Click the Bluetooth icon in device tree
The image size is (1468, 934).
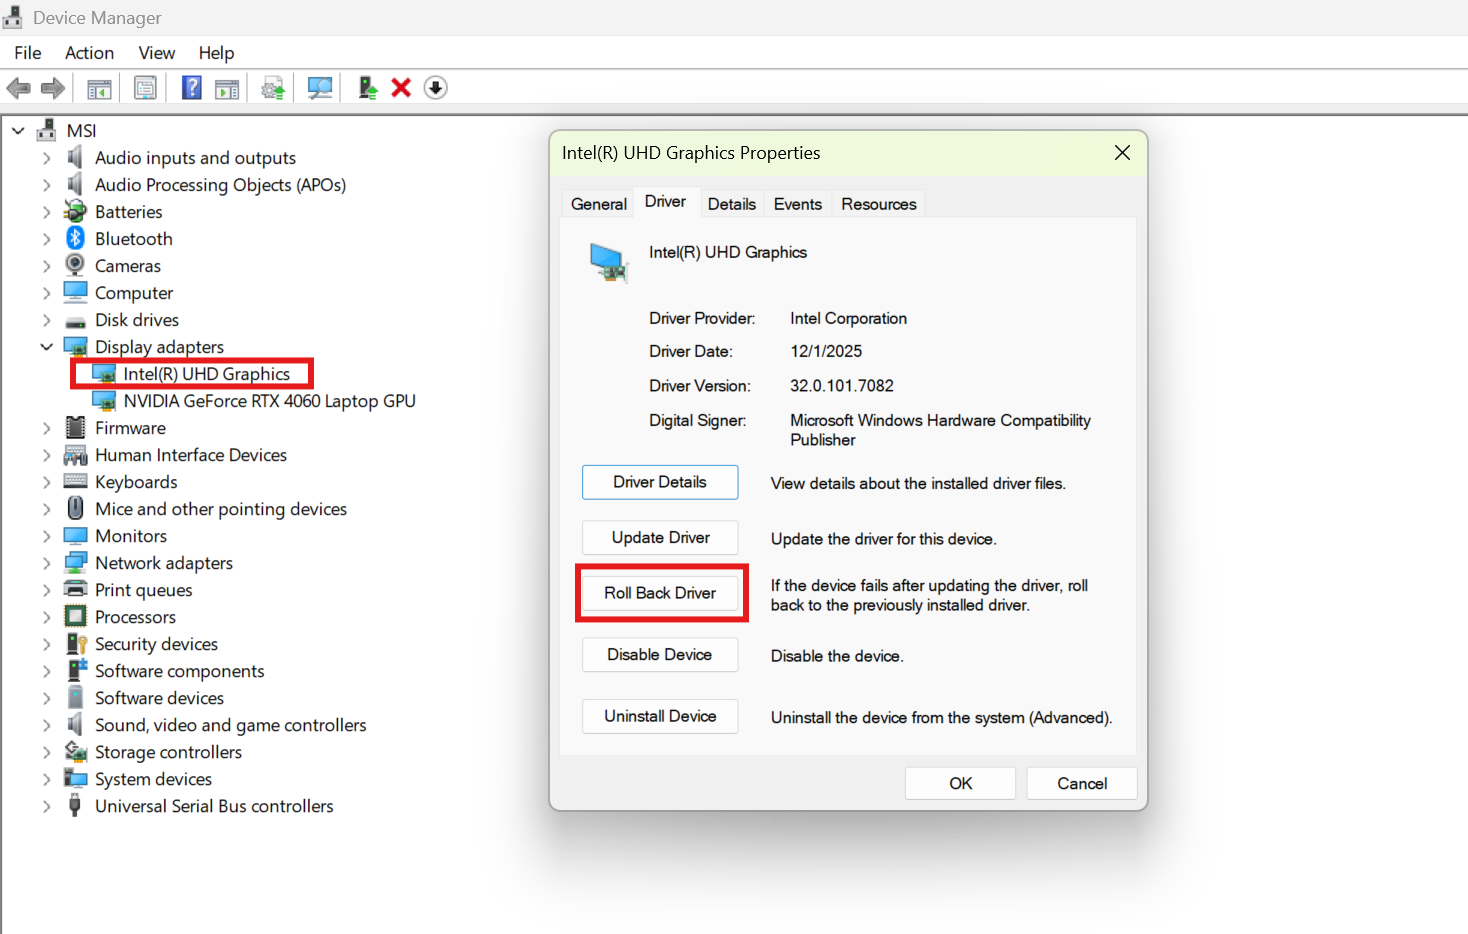tap(75, 238)
